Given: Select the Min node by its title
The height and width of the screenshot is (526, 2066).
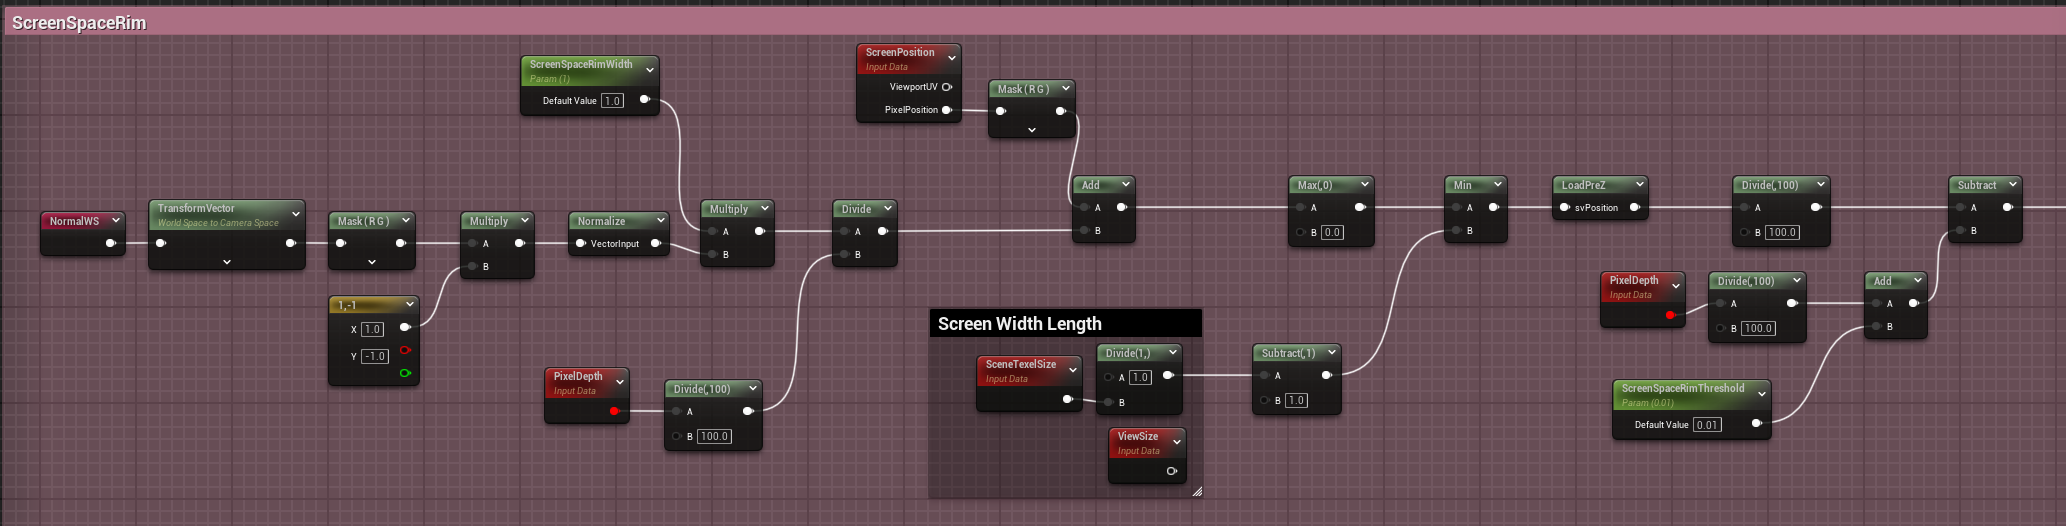Looking at the screenshot, I should pyautogui.click(x=1463, y=185).
